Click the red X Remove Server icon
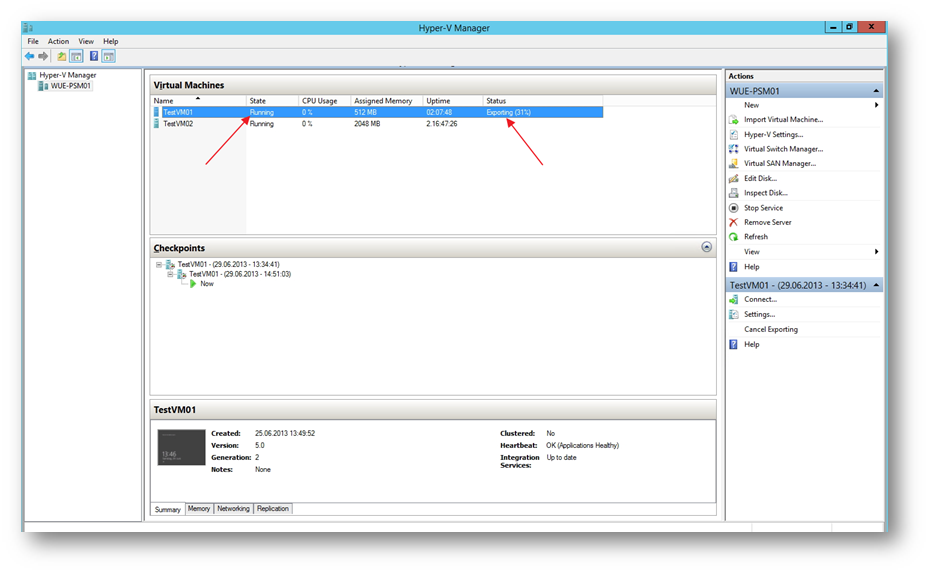This screenshot has height=574, width=930. tap(734, 222)
